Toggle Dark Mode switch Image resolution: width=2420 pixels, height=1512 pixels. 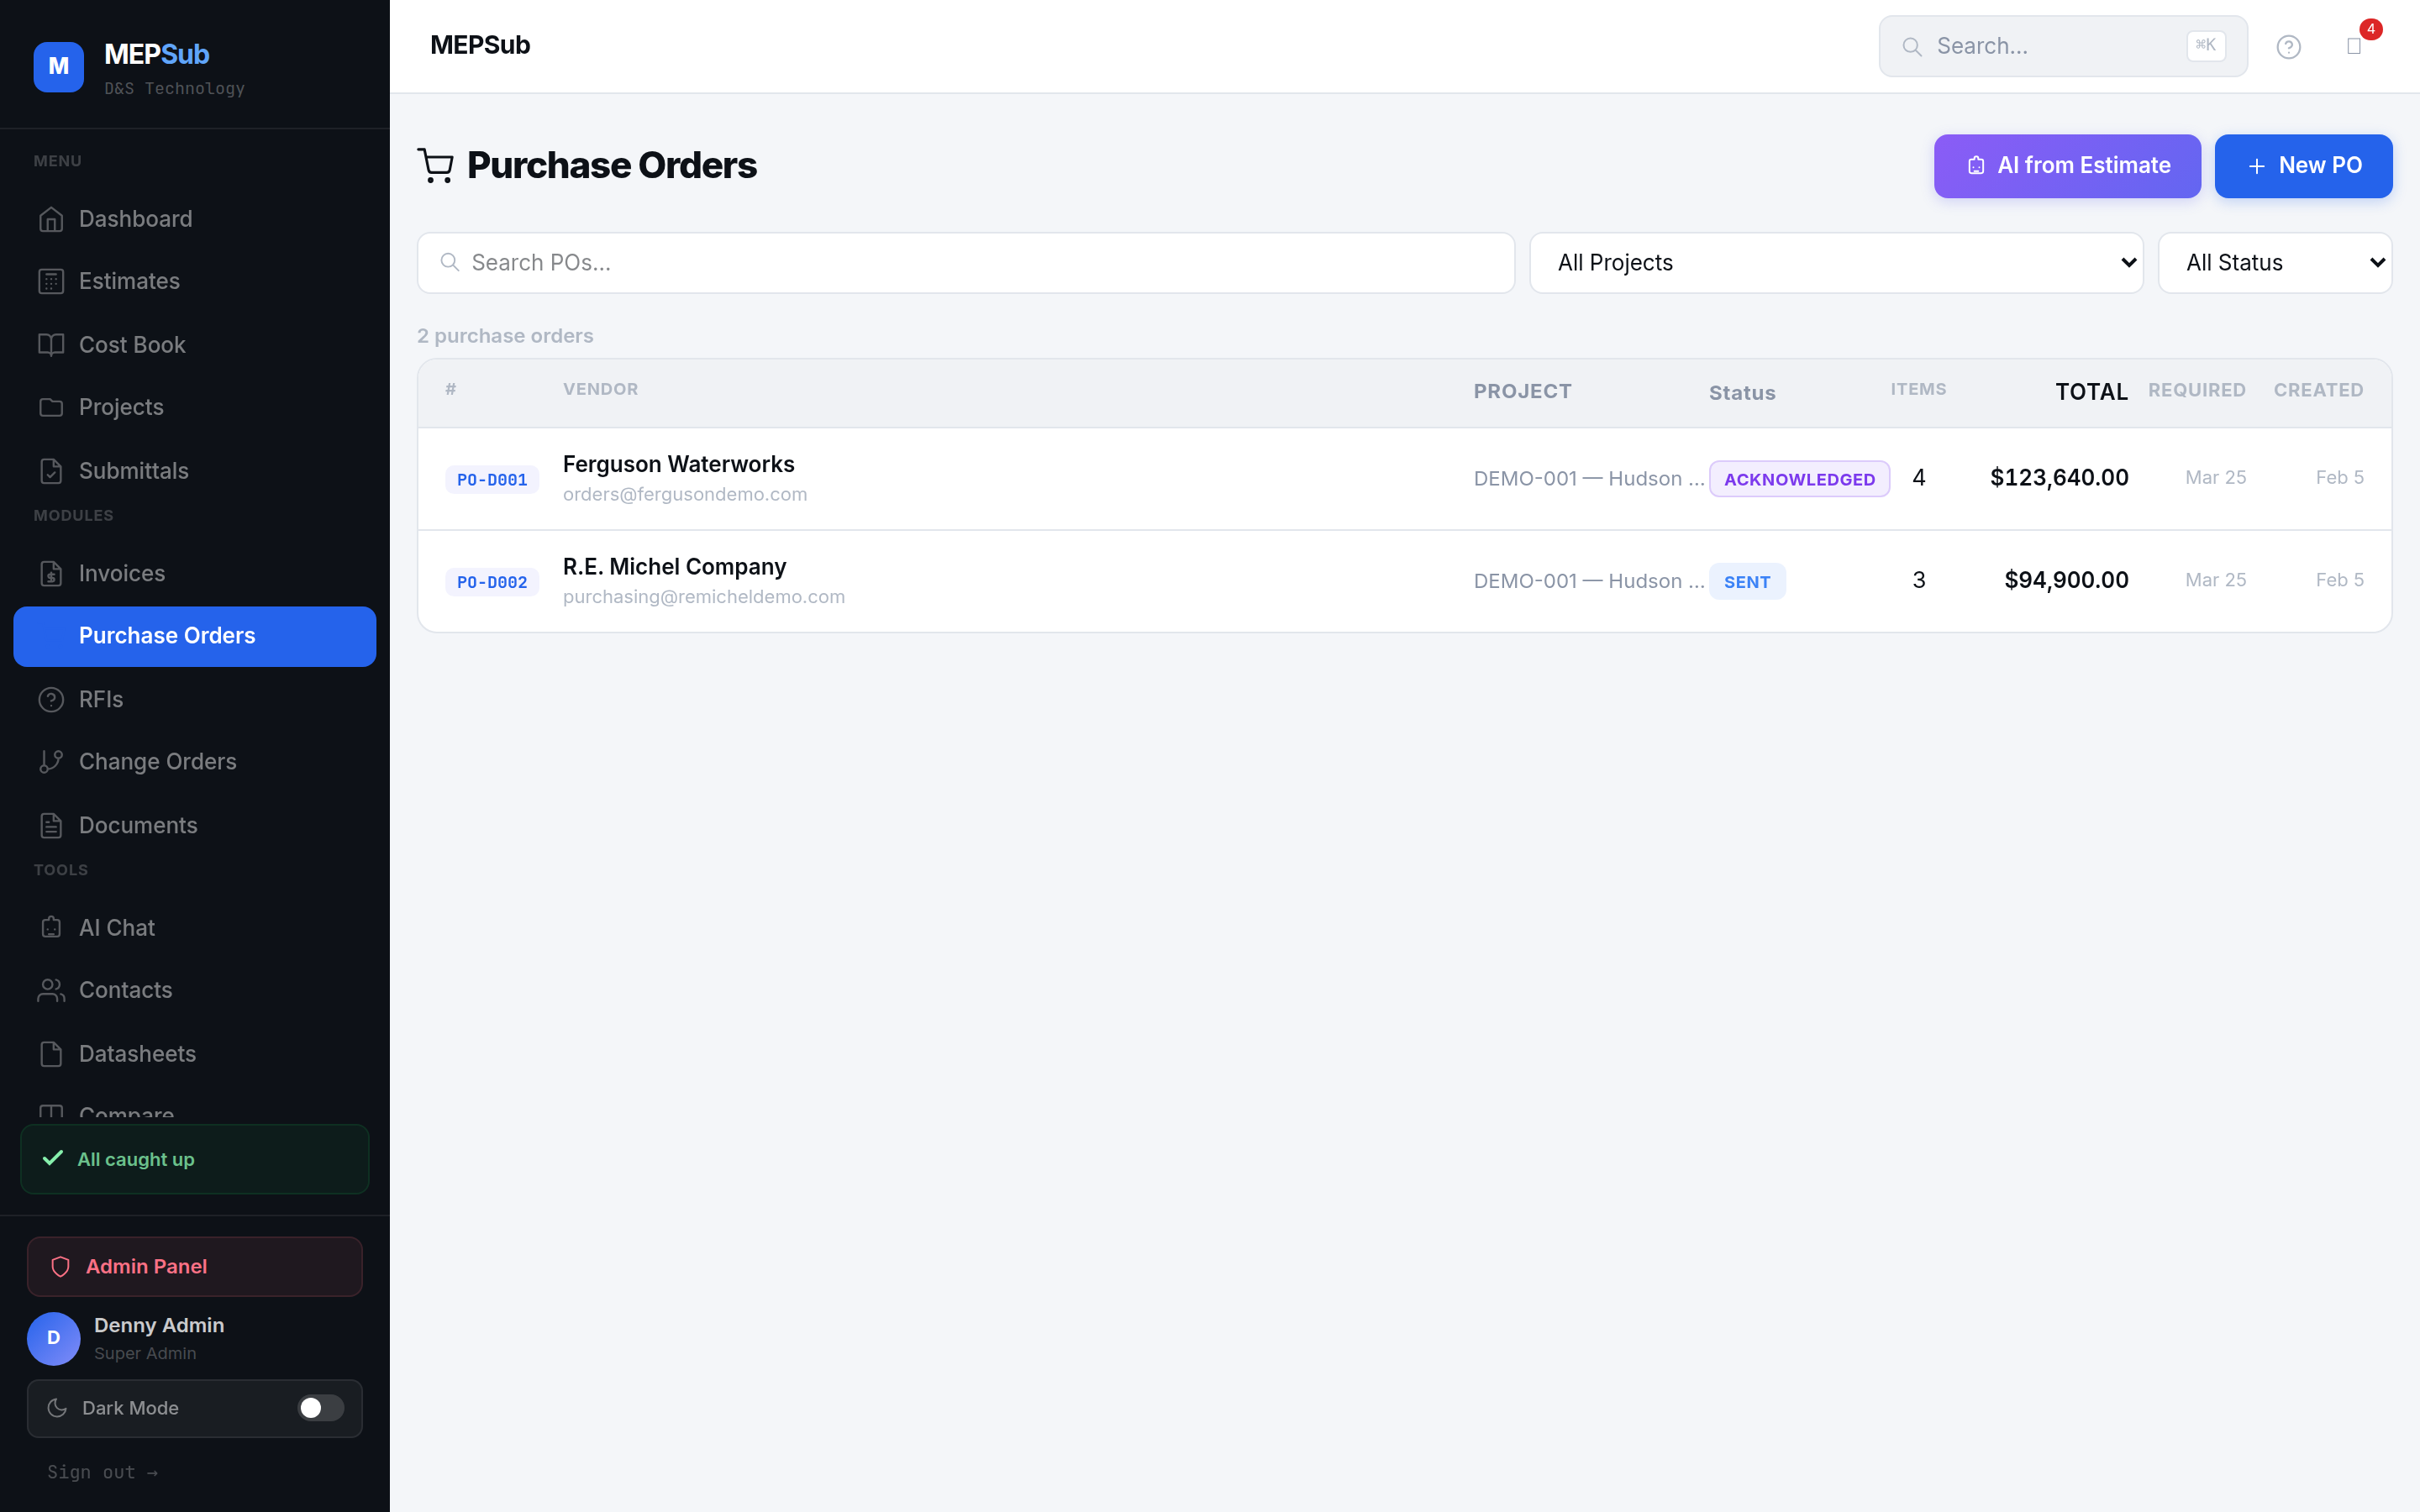[x=320, y=1407]
